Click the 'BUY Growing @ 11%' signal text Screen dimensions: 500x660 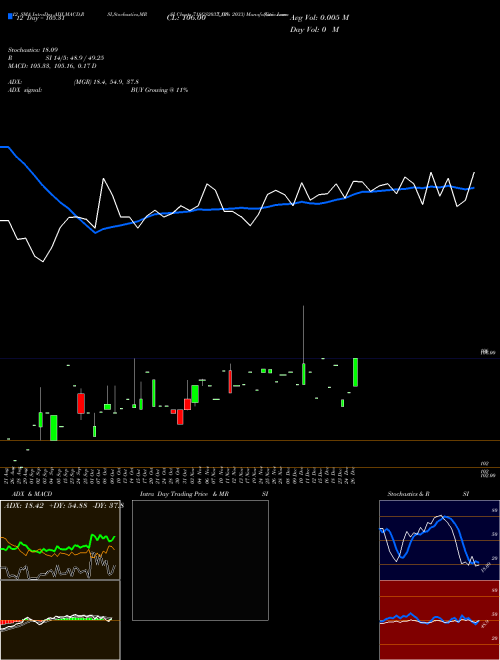click(x=159, y=90)
